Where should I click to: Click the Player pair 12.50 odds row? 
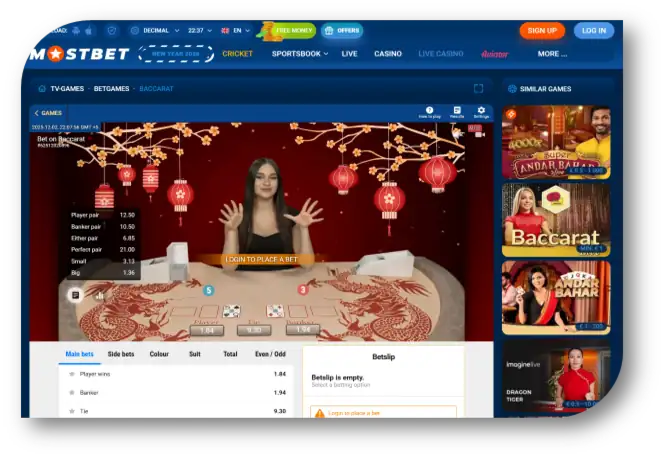tap(103, 215)
